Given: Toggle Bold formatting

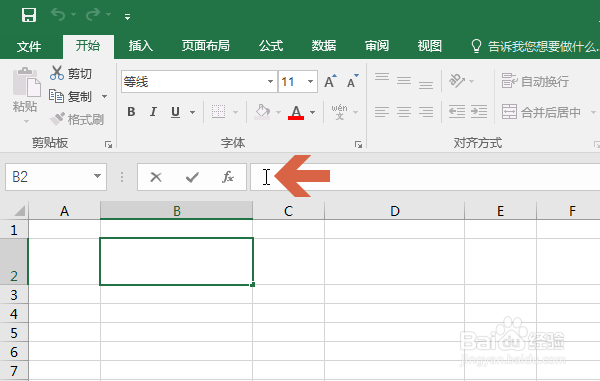Looking at the screenshot, I should pyautogui.click(x=131, y=112).
